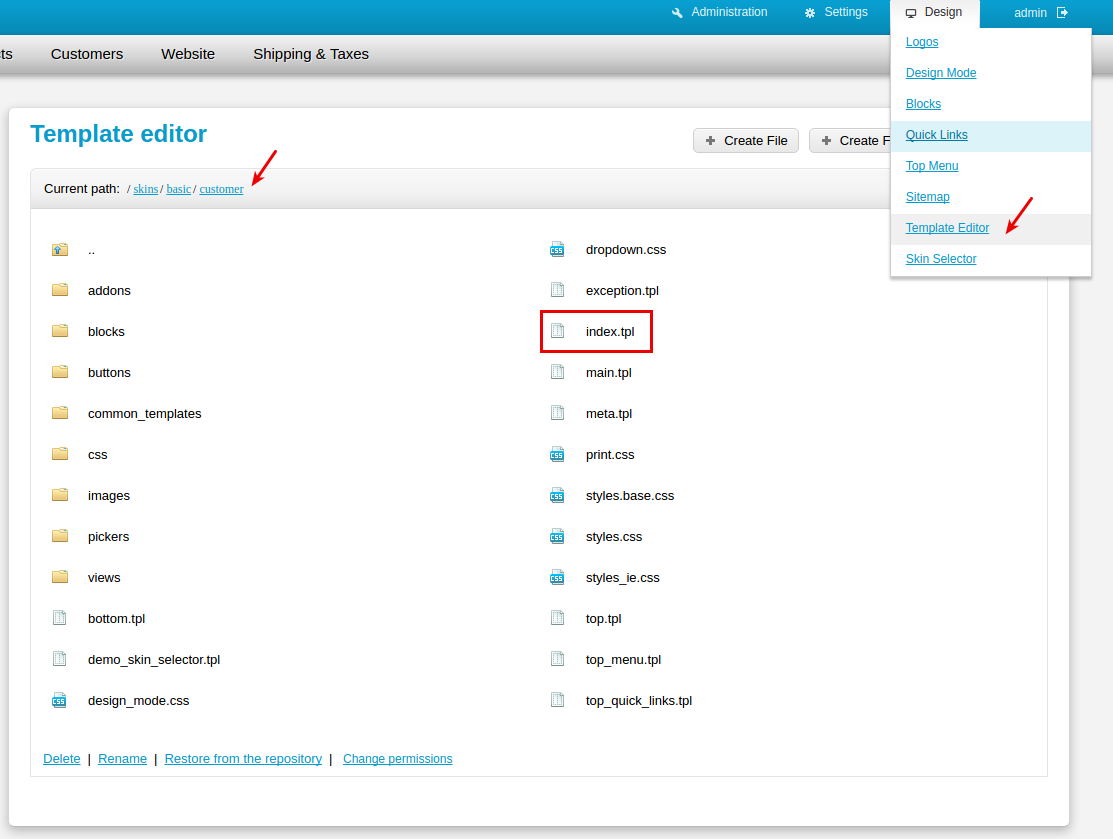
Task: Select the styles.css file name
Action: pyautogui.click(x=613, y=537)
